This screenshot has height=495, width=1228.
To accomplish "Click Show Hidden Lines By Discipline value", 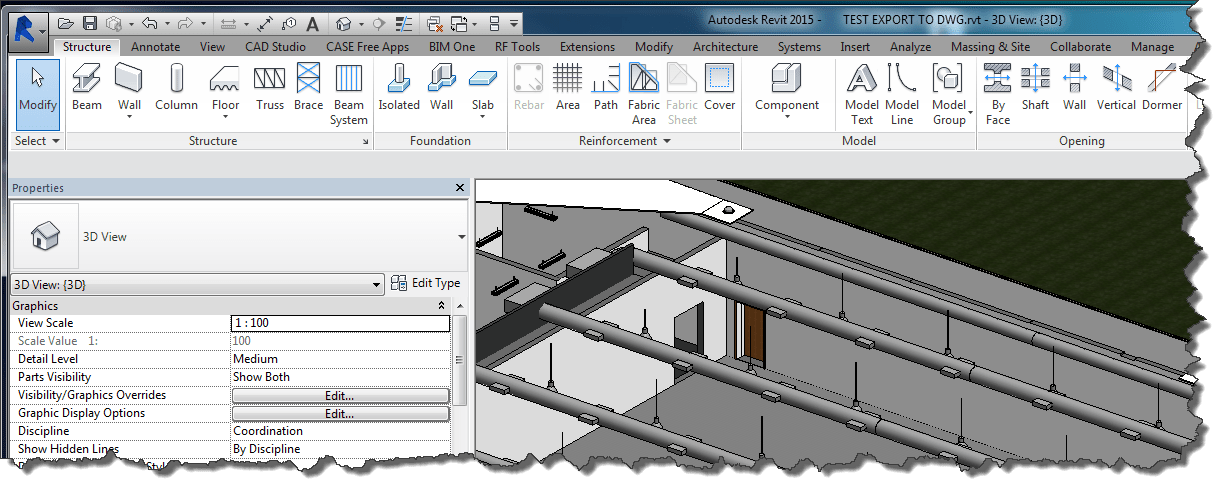I will click(341, 449).
